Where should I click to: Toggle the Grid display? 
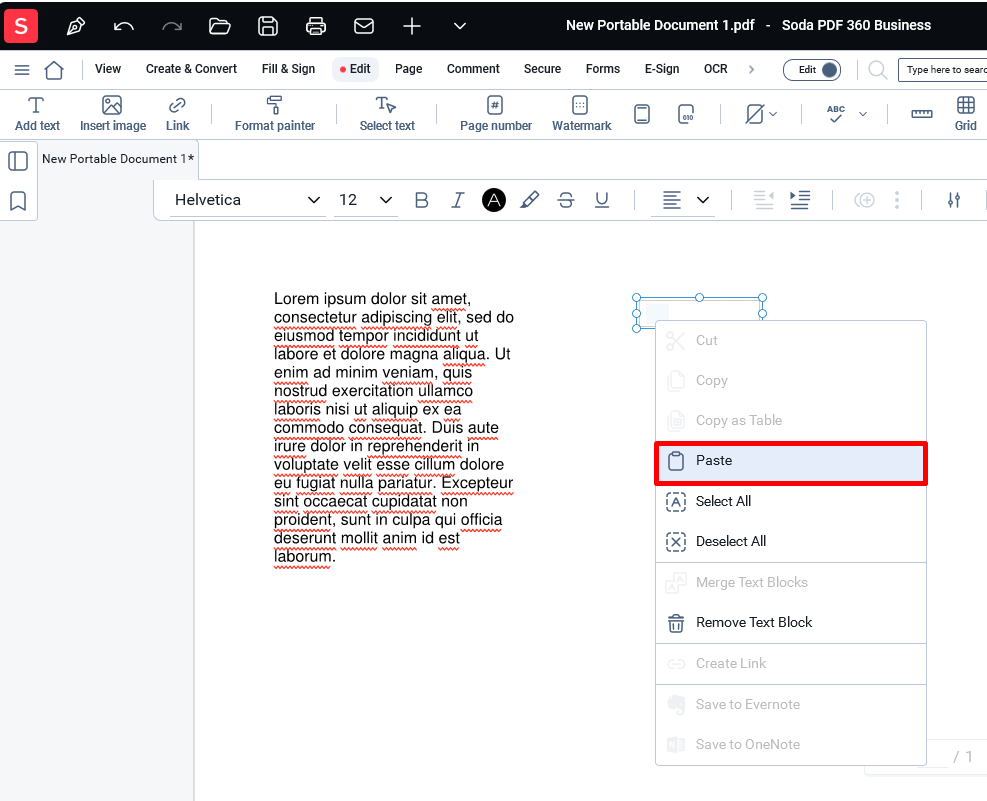pyautogui.click(x=966, y=115)
